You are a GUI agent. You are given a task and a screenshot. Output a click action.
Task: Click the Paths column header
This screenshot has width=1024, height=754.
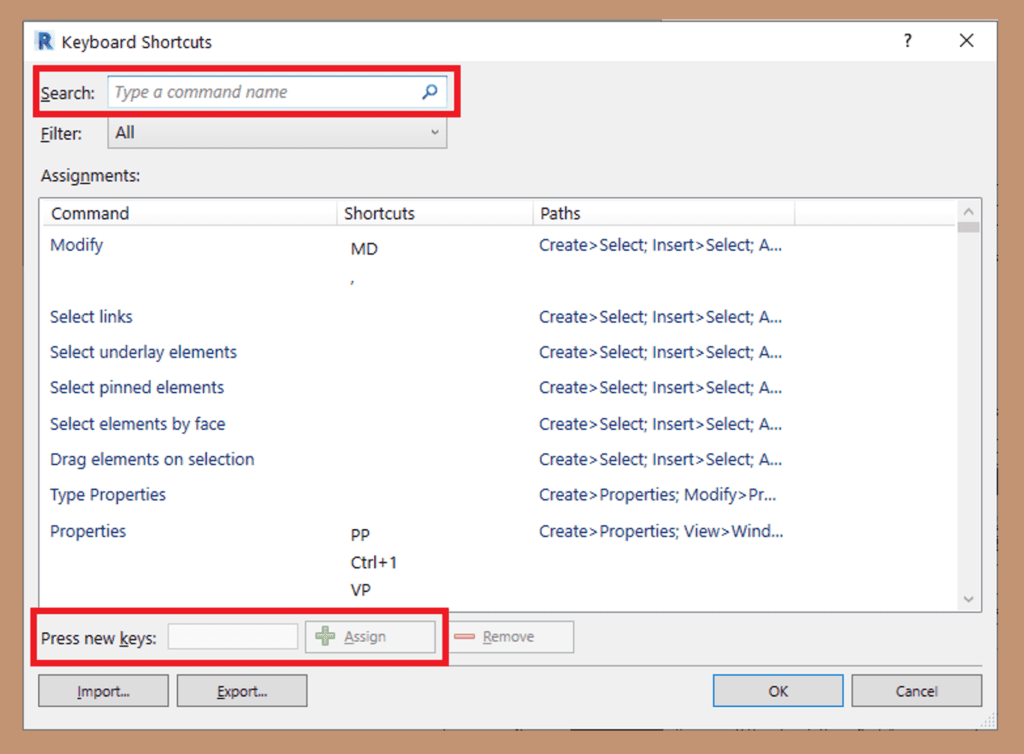pyautogui.click(x=560, y=213)
